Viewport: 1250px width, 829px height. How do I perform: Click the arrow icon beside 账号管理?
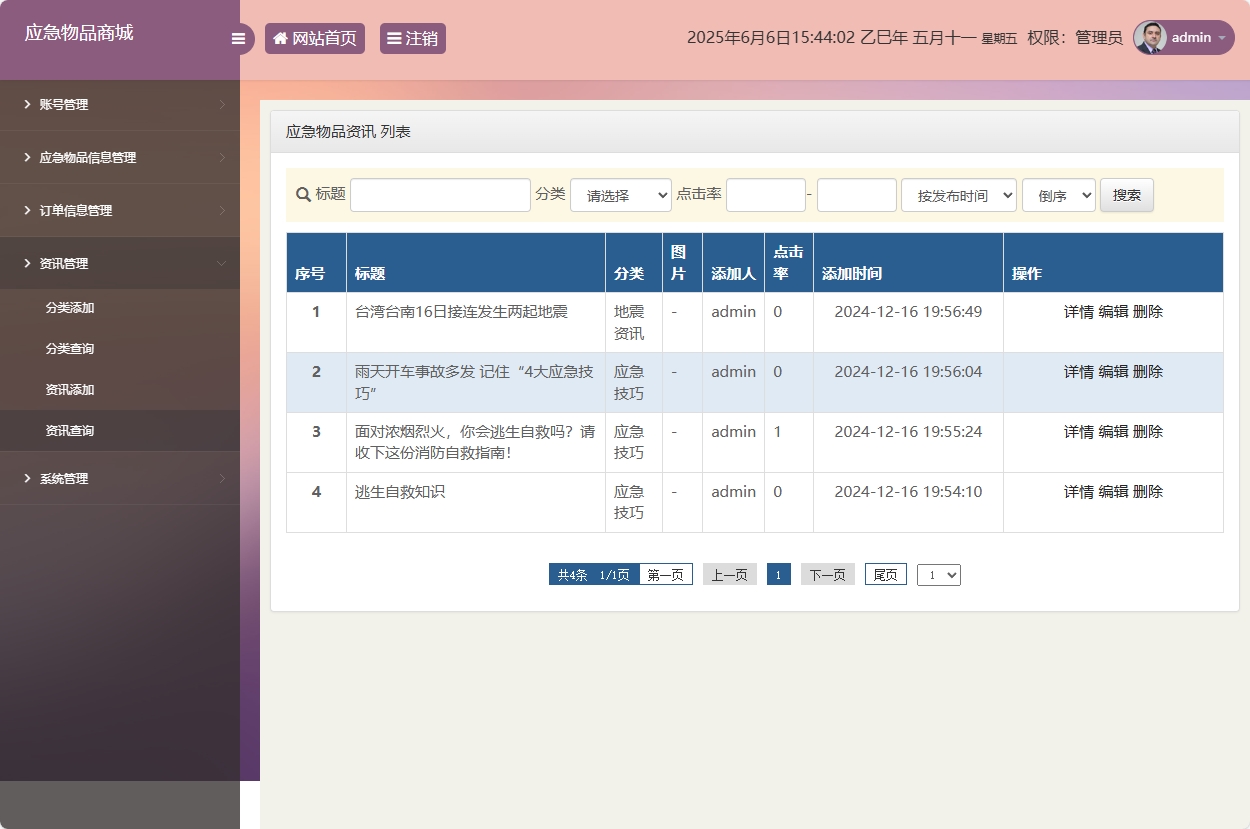(25, 104)
